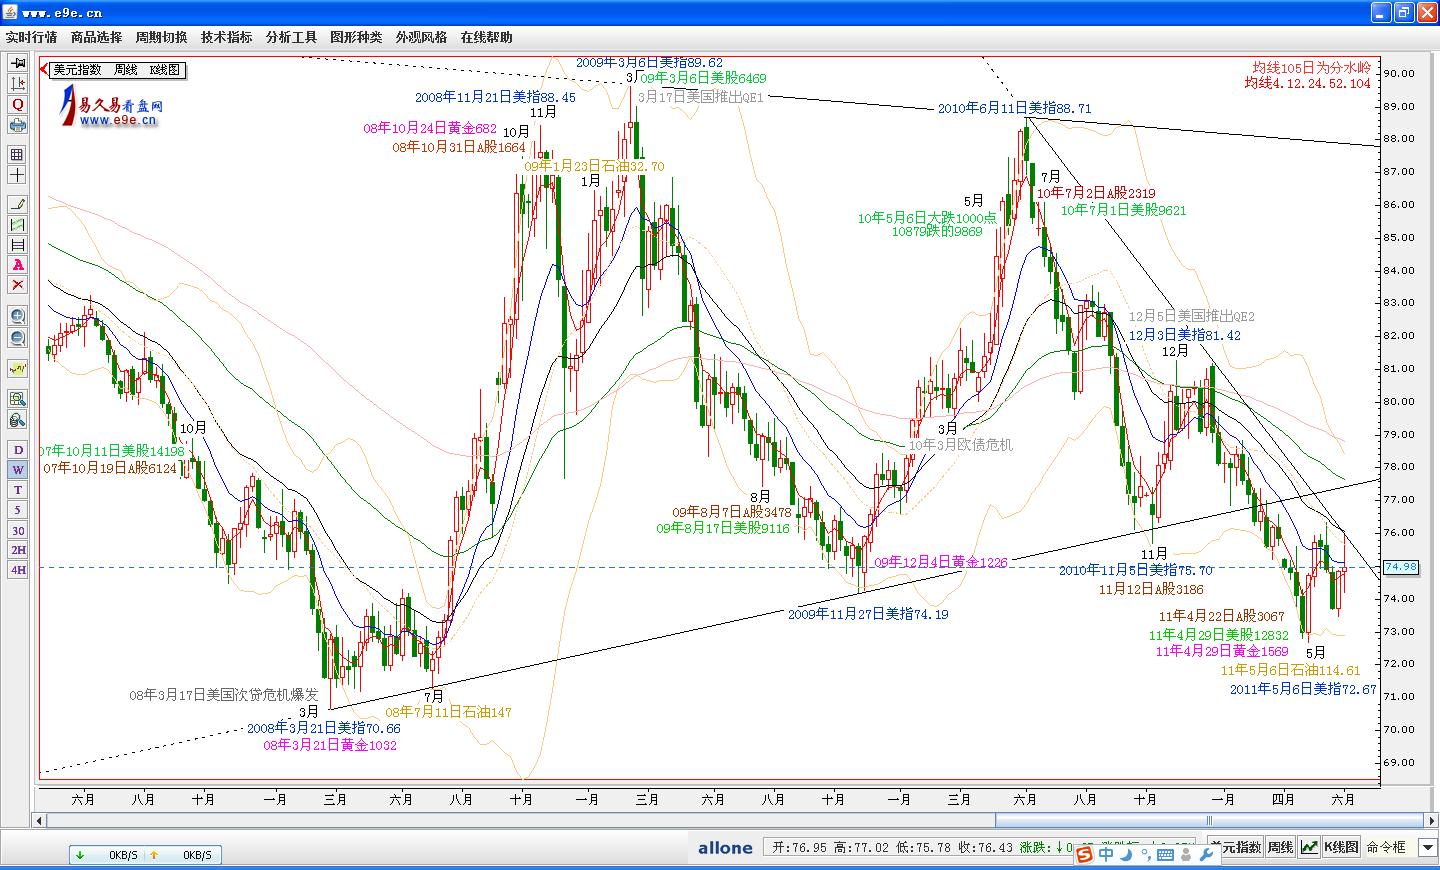Click the 周线 button in bottom bar
Screen dimensions: 1440x870
1281,847
